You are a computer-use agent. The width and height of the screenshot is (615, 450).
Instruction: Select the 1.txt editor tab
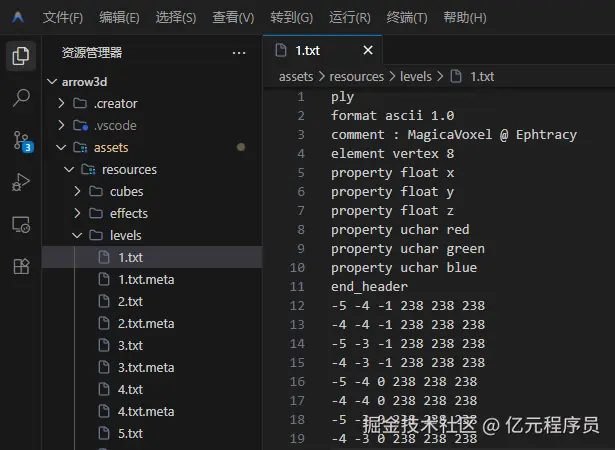coord(322,50)
